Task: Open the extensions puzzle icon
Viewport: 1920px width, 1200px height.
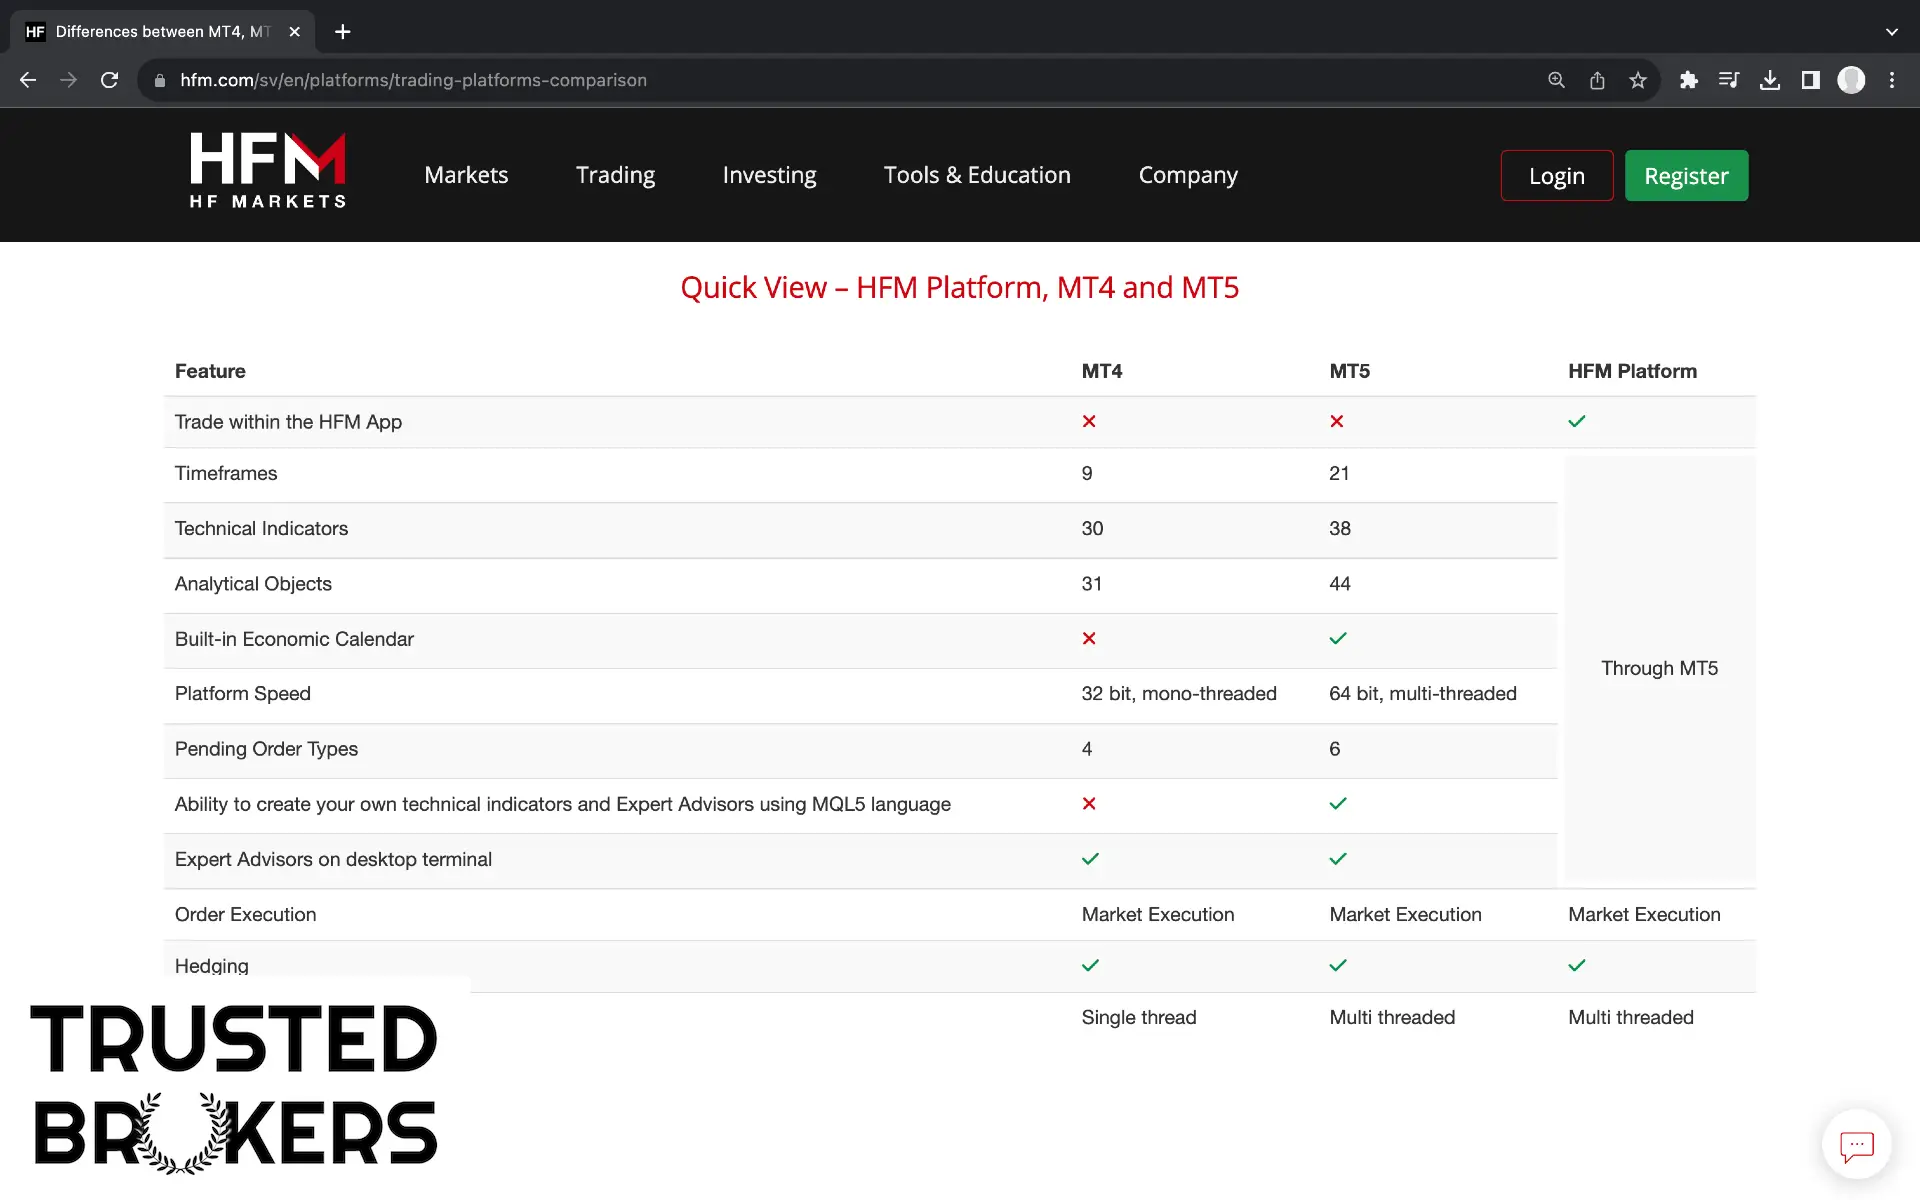Action: (1689, 80)
